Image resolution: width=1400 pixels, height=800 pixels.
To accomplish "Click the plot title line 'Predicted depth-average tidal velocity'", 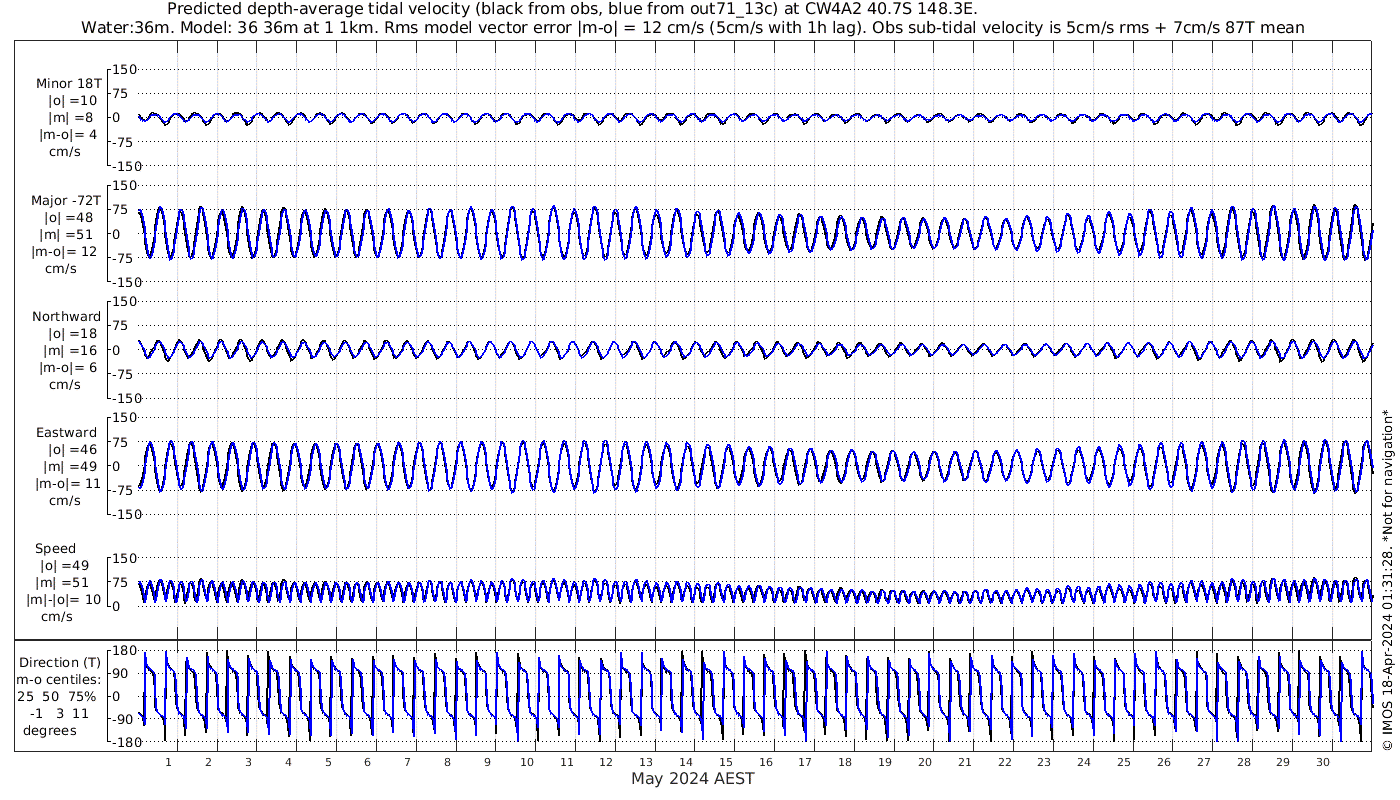I will pyautogui.click(x=572, y=9).
